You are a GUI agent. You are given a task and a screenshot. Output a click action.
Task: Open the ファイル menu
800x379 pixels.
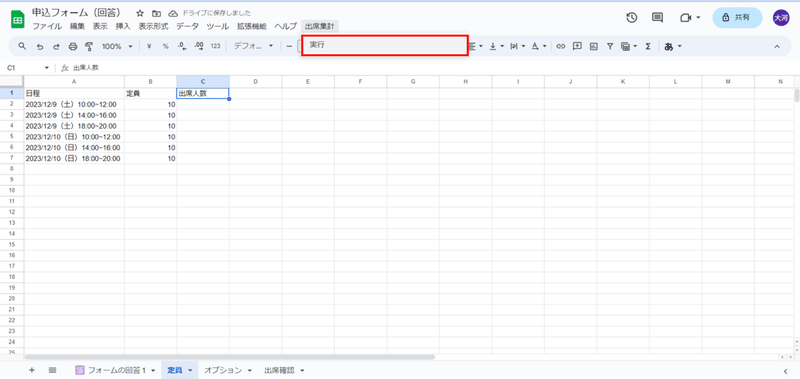(x=47, y=27)
